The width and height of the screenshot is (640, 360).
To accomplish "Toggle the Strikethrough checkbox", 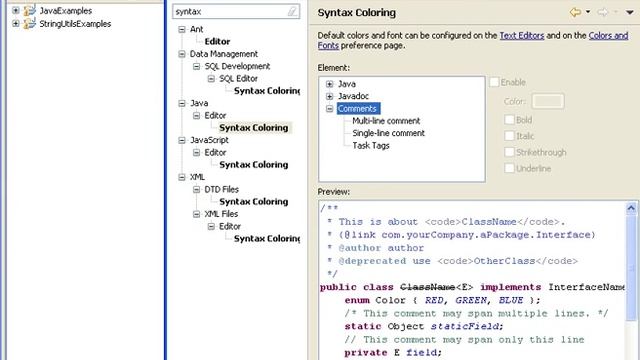I will (509, 152).
